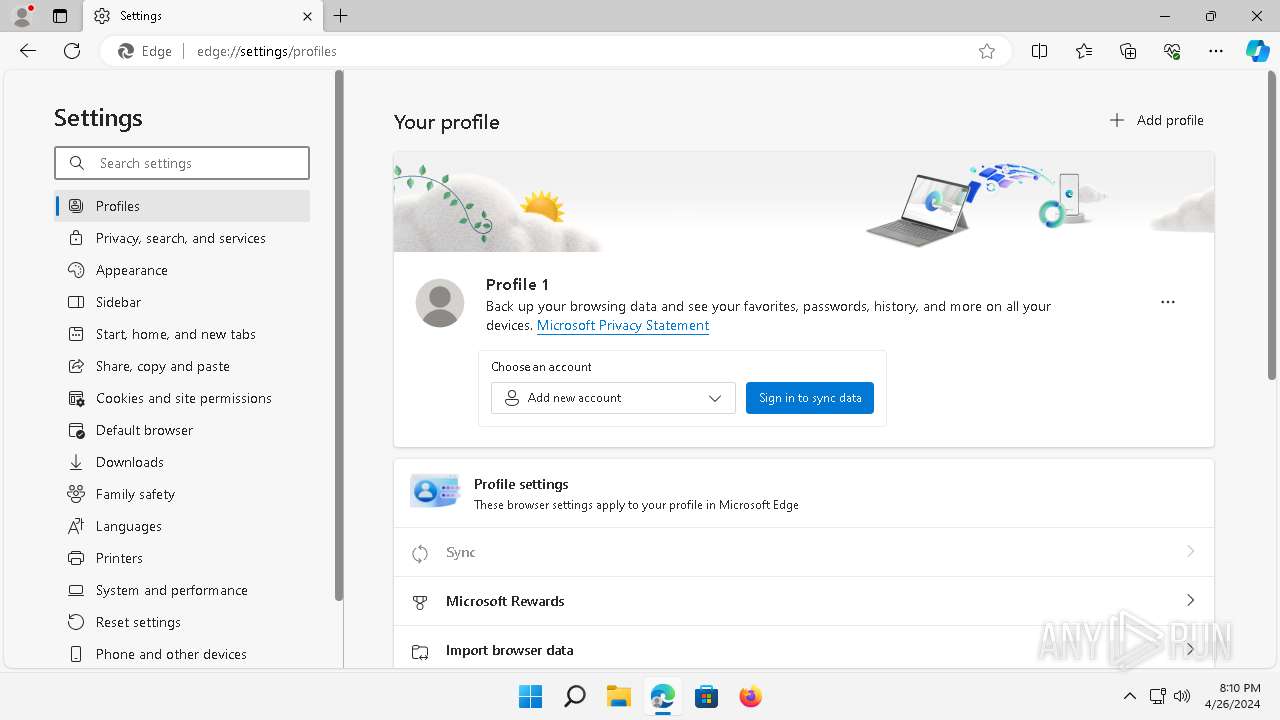This screenshot has width=1280, height=720.
Task: Open taskbar Search
Action: click(574, 696)
